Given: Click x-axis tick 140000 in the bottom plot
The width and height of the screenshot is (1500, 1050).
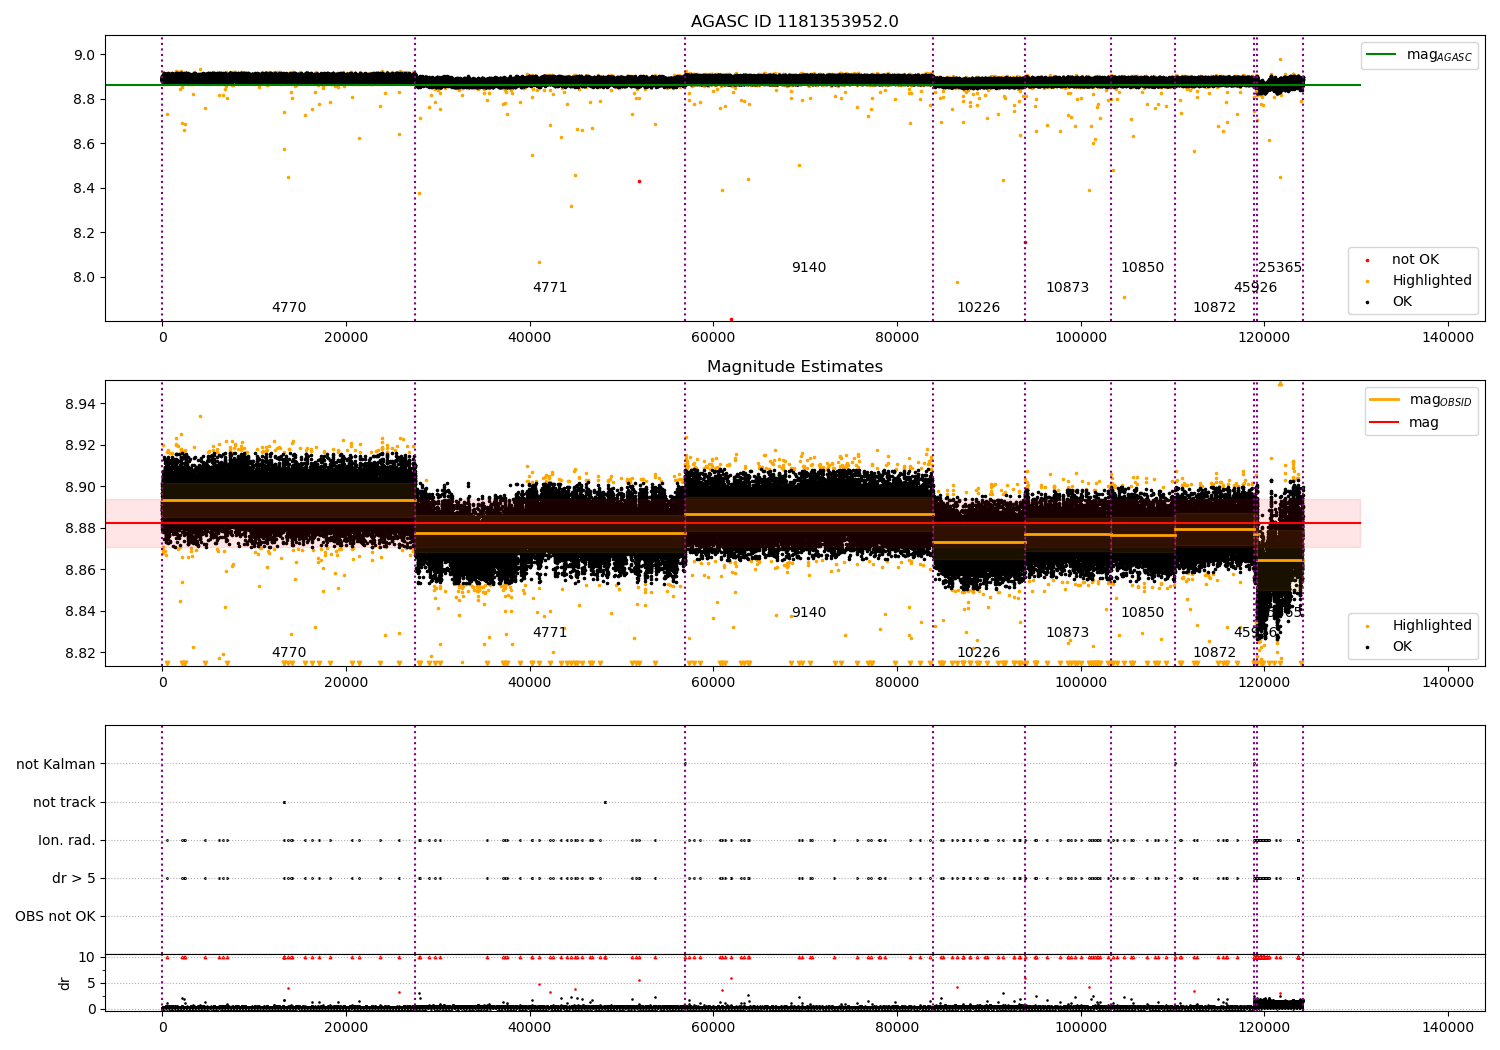Looking at the screenshot, I should point(1448,1027).
